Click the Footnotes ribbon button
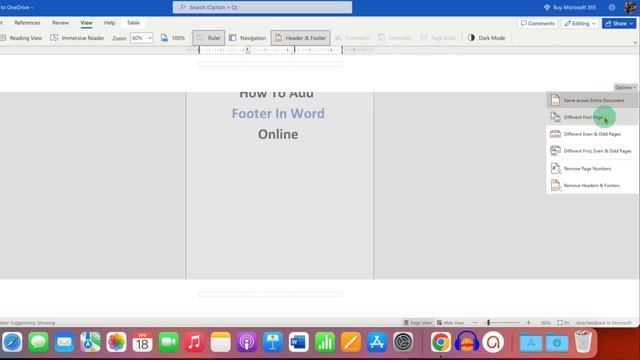Viewport: 640px width, 360px height. 352,38
